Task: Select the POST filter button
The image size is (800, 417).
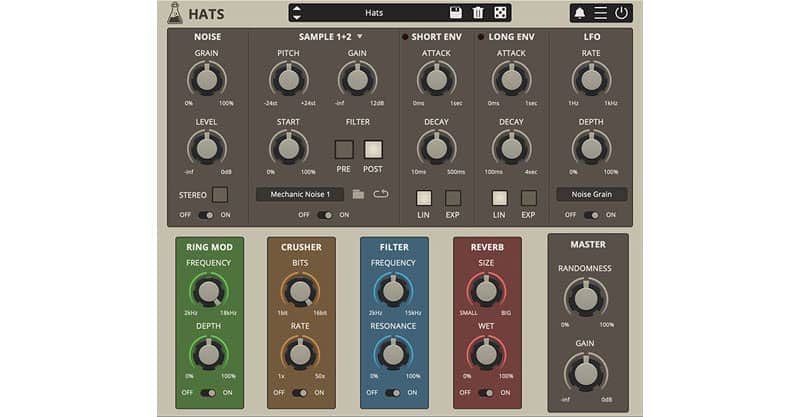Action: tap(373, 150)
